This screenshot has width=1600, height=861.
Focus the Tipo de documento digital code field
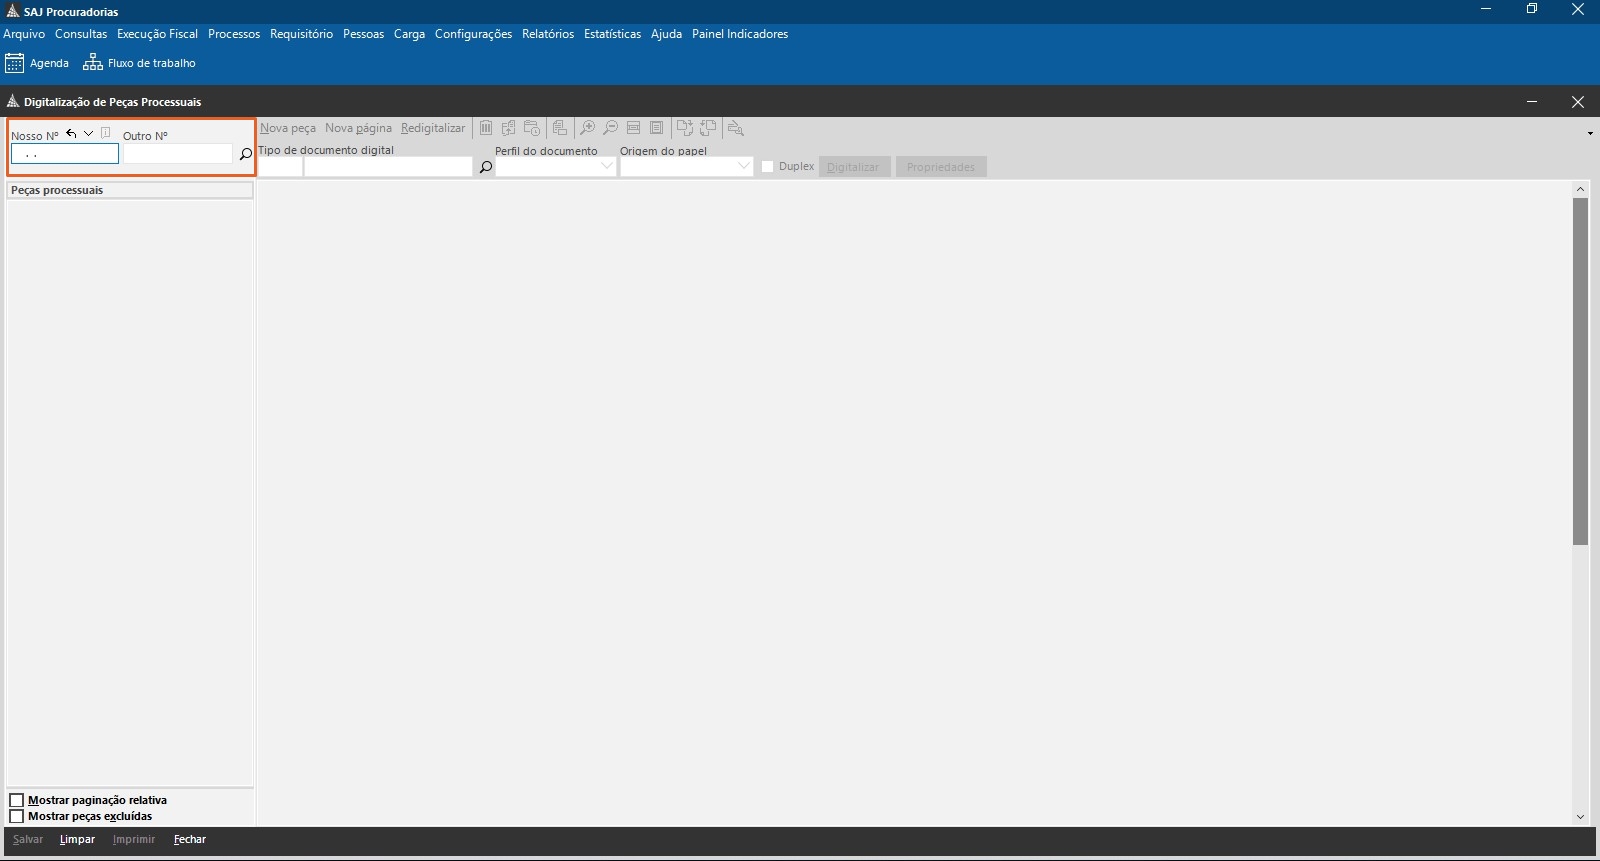pos(280,167)
